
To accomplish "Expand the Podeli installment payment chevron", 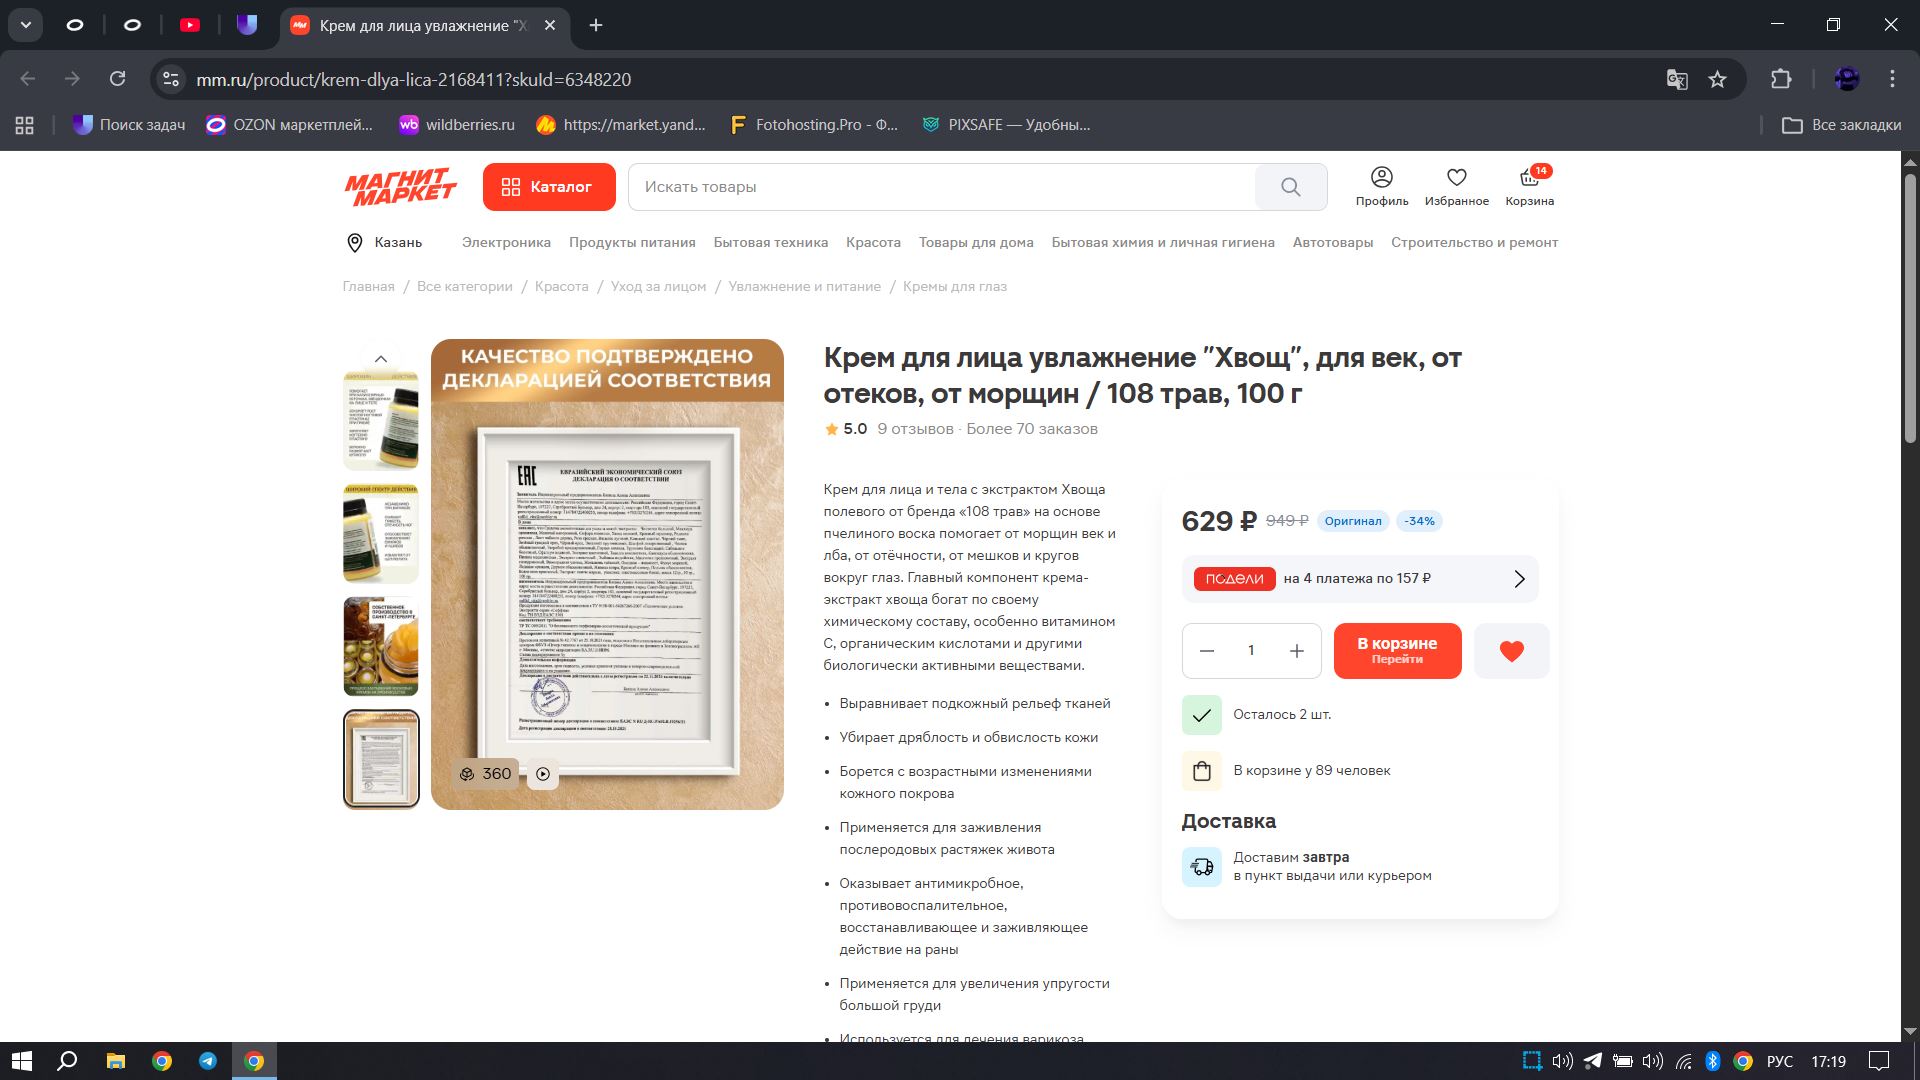I will click(1519, 579).
